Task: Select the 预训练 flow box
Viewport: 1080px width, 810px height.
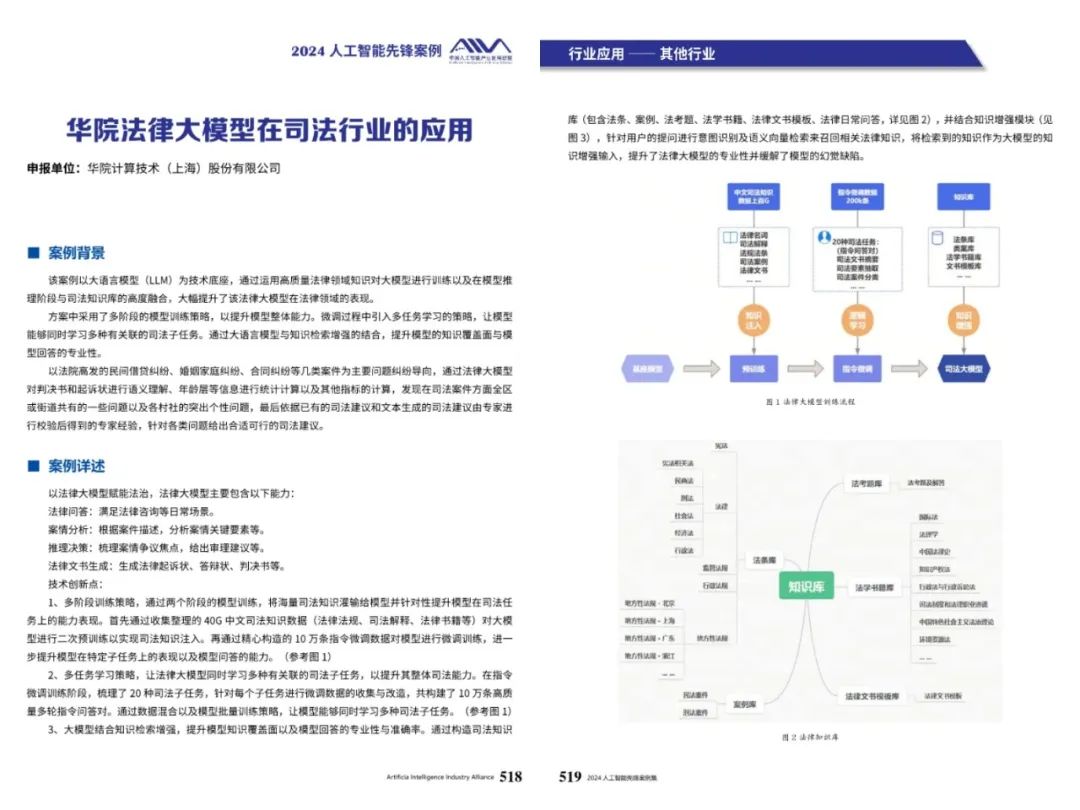Action: pos(754,368)
